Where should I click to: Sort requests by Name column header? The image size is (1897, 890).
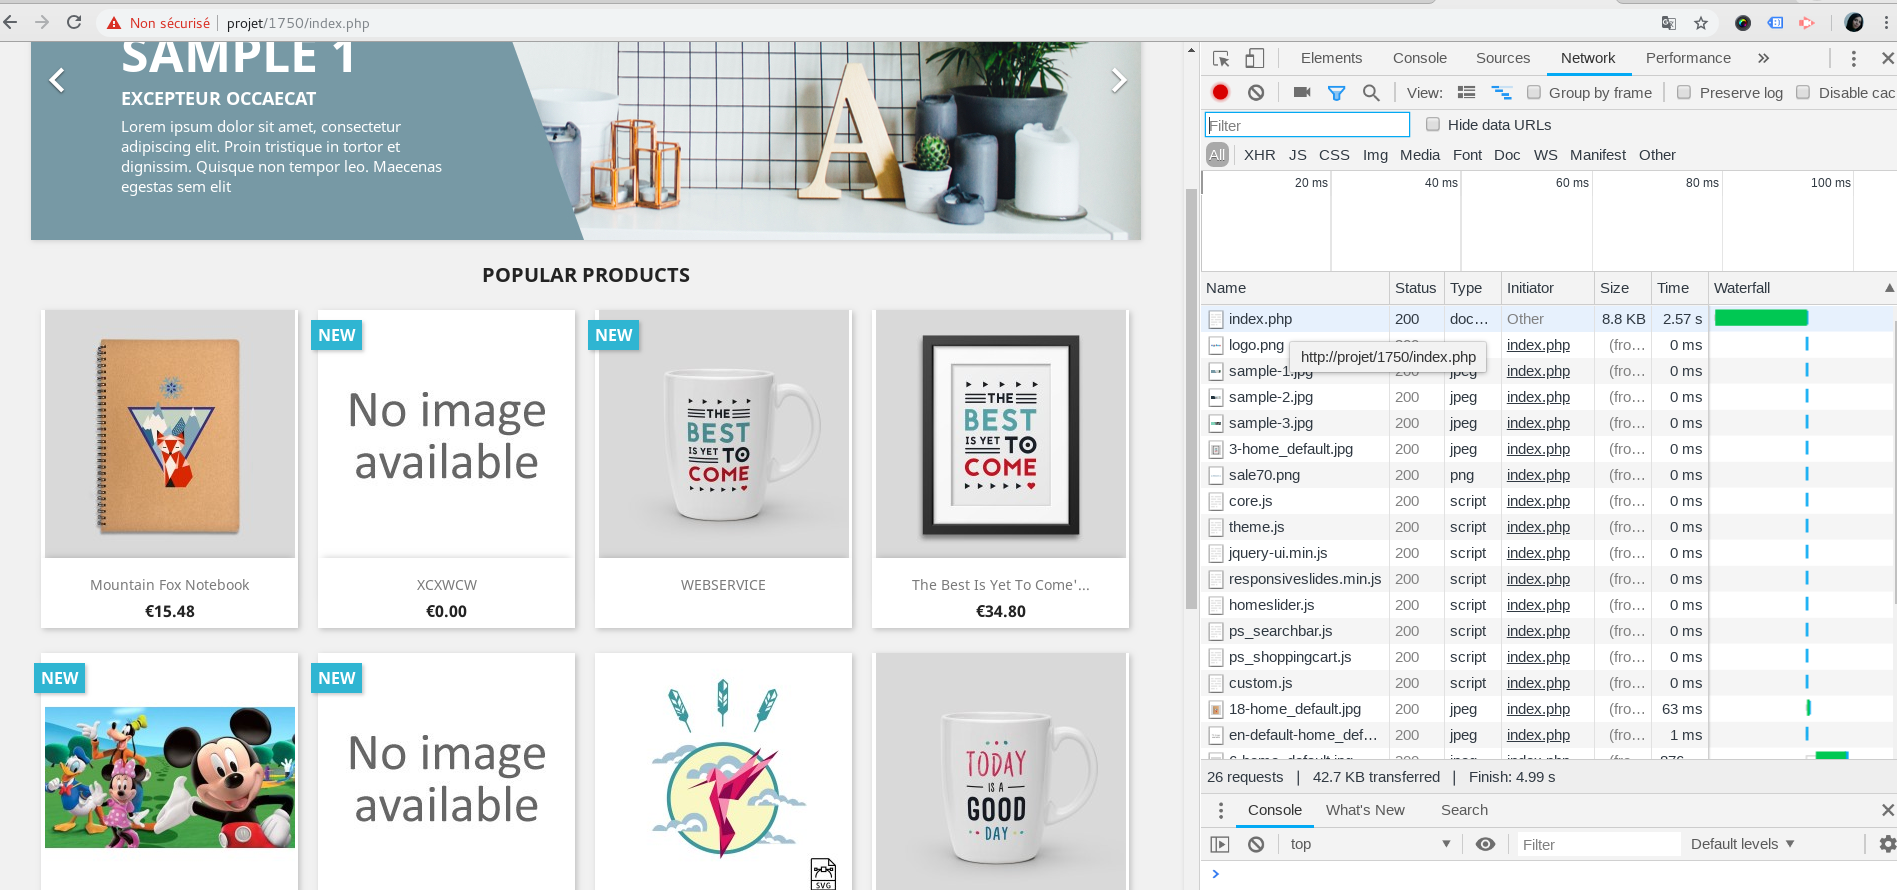1294,288
